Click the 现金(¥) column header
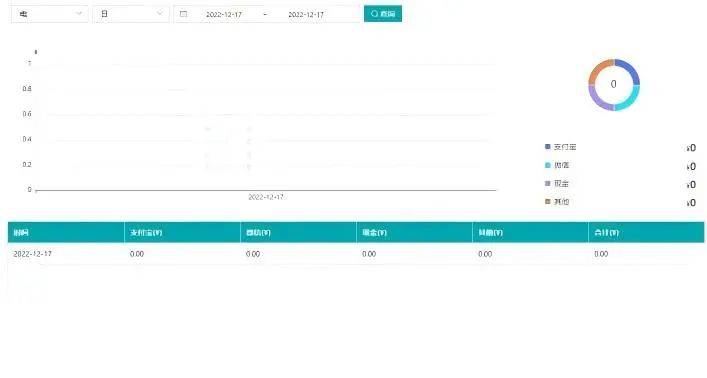This screenshot has width=707, height=378. click(375, 233)
